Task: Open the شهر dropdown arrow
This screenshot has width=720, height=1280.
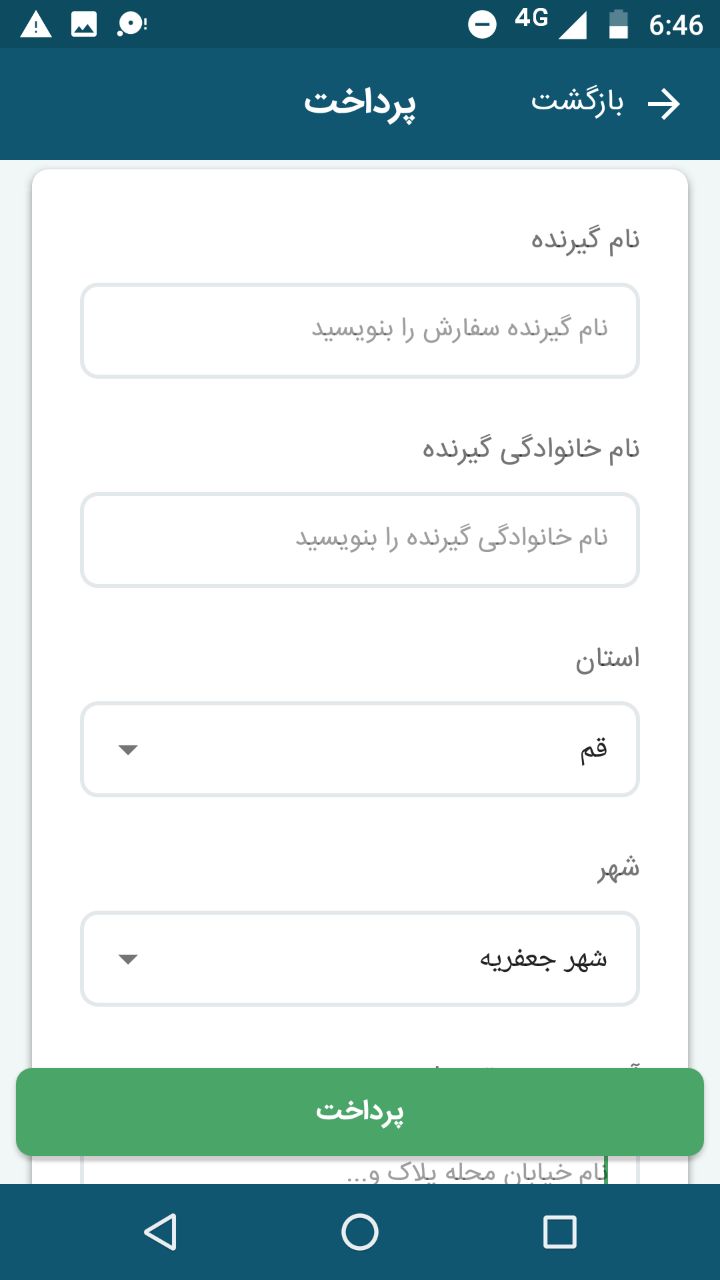Action: click(128, 960)
